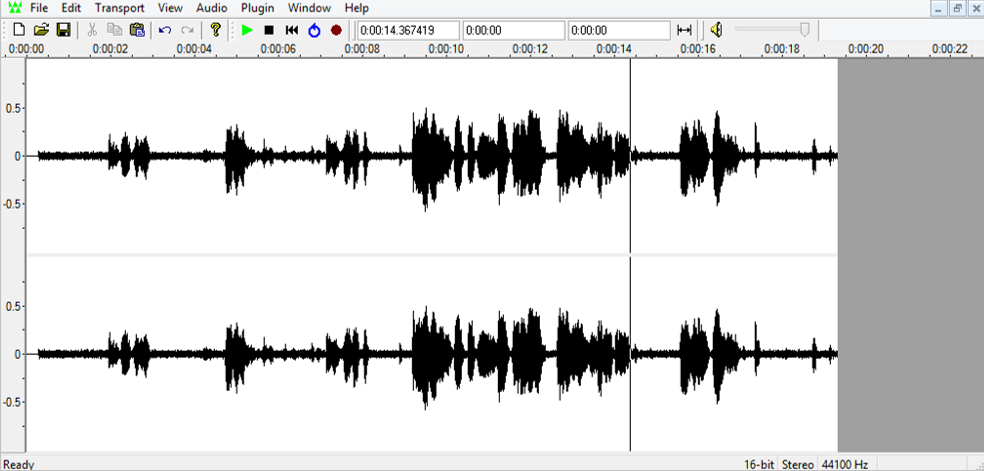Screen dimensions: 984x471
Task: Click the lower channel waveform near 0:00:05
Action: [x=236, y=355]
